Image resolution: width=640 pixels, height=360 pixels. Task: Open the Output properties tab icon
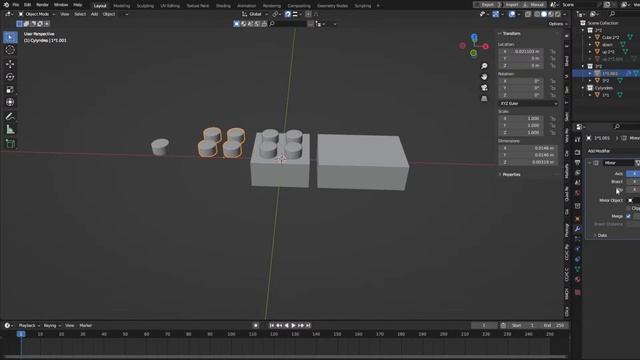578,162
